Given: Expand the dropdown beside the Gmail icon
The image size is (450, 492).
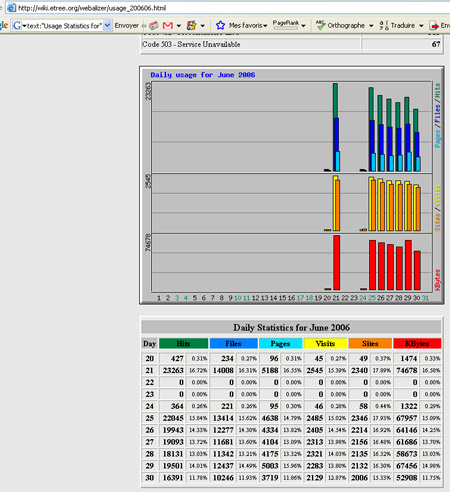Looking at the screenshot, I should click(179, 26).
